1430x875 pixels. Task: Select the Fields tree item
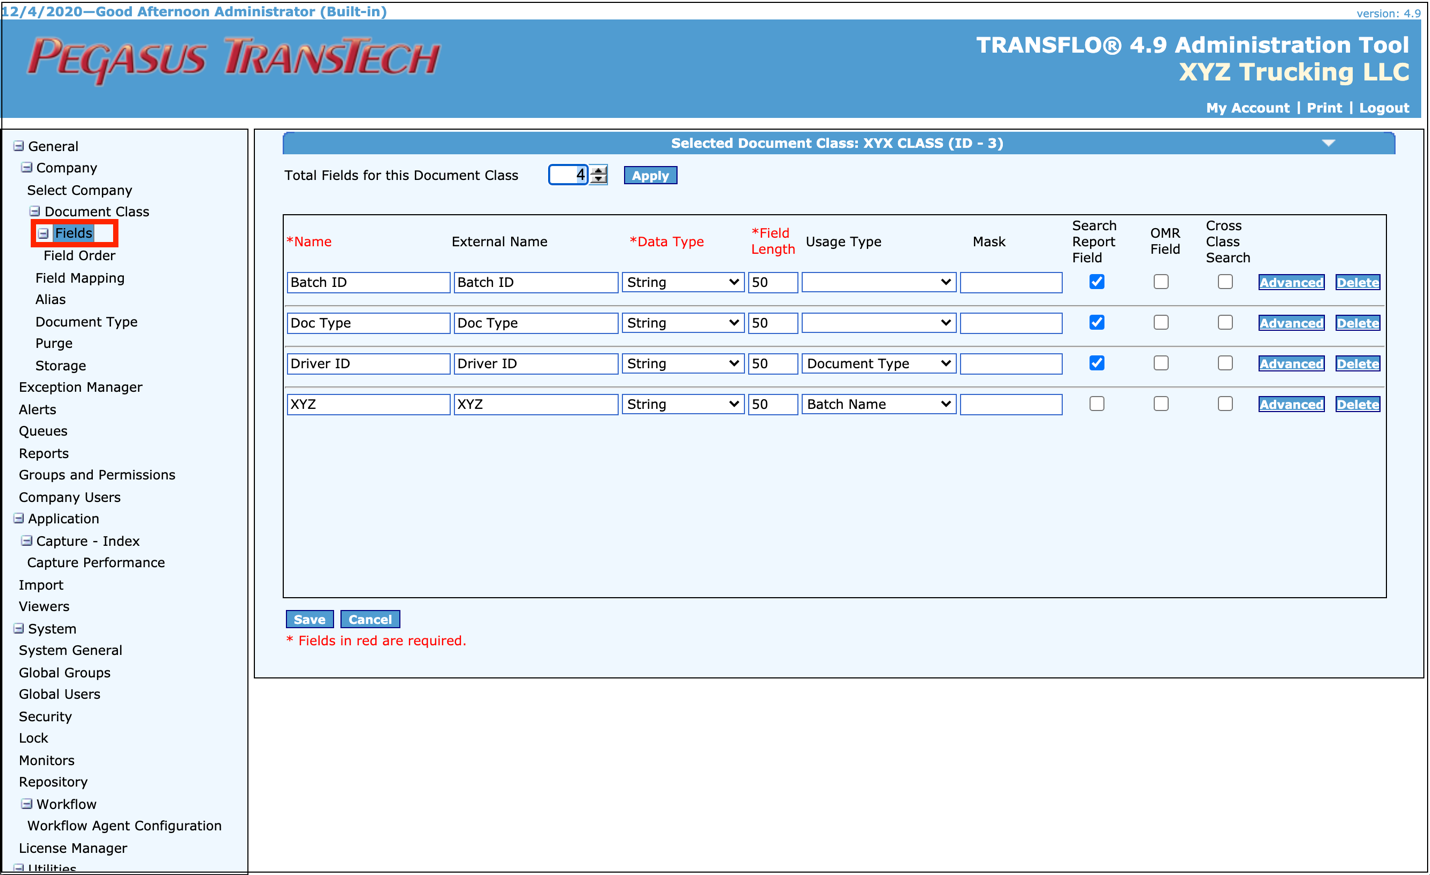pos(74,233)
